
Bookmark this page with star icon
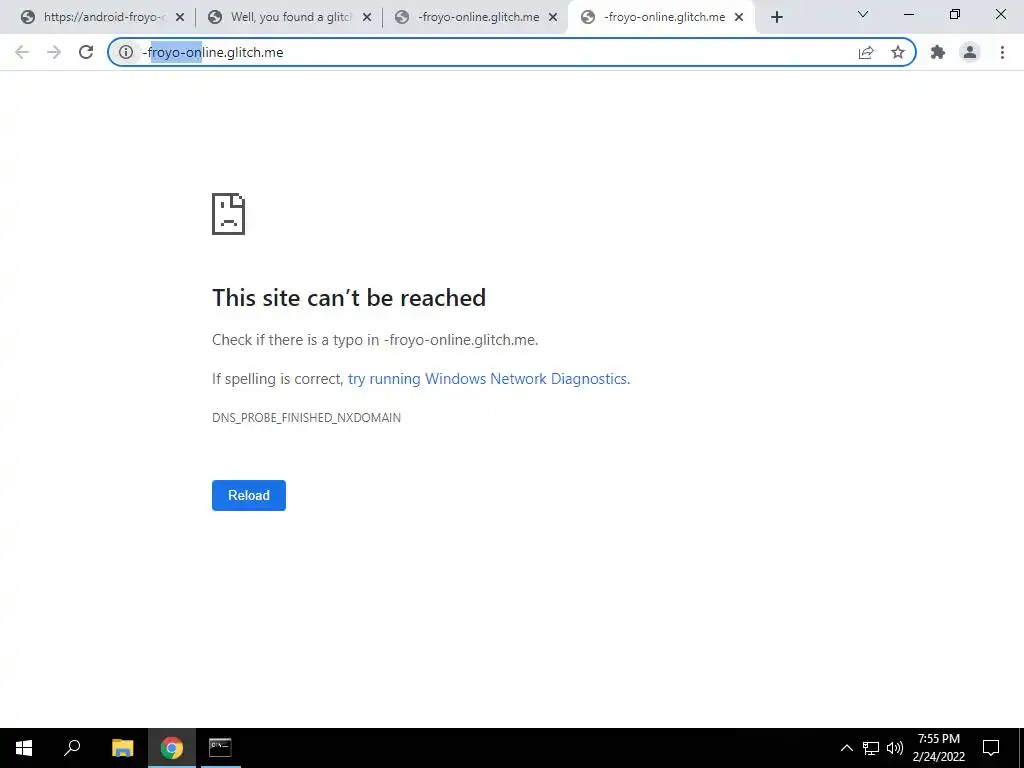click(898, 52)
